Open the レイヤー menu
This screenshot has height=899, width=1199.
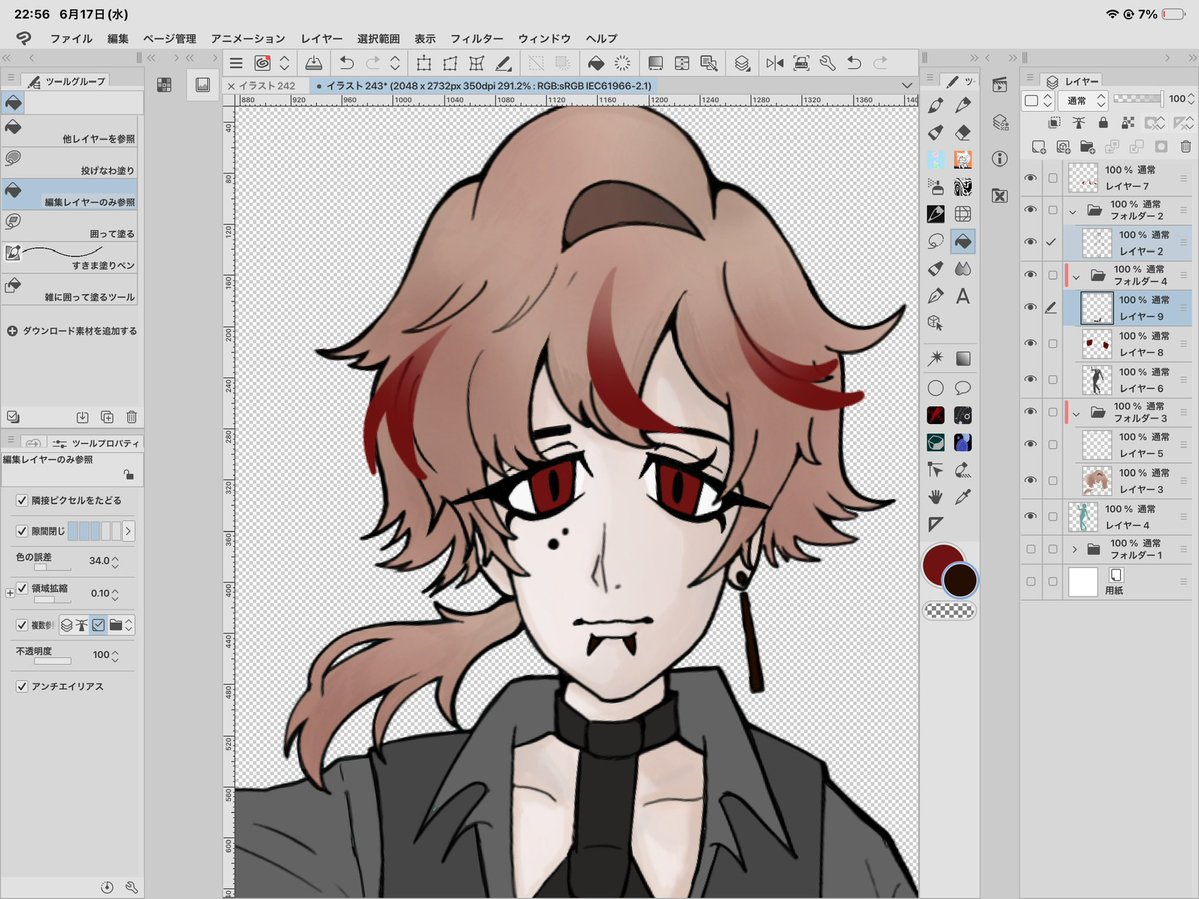pyautogui.click(x=321, y=38)
